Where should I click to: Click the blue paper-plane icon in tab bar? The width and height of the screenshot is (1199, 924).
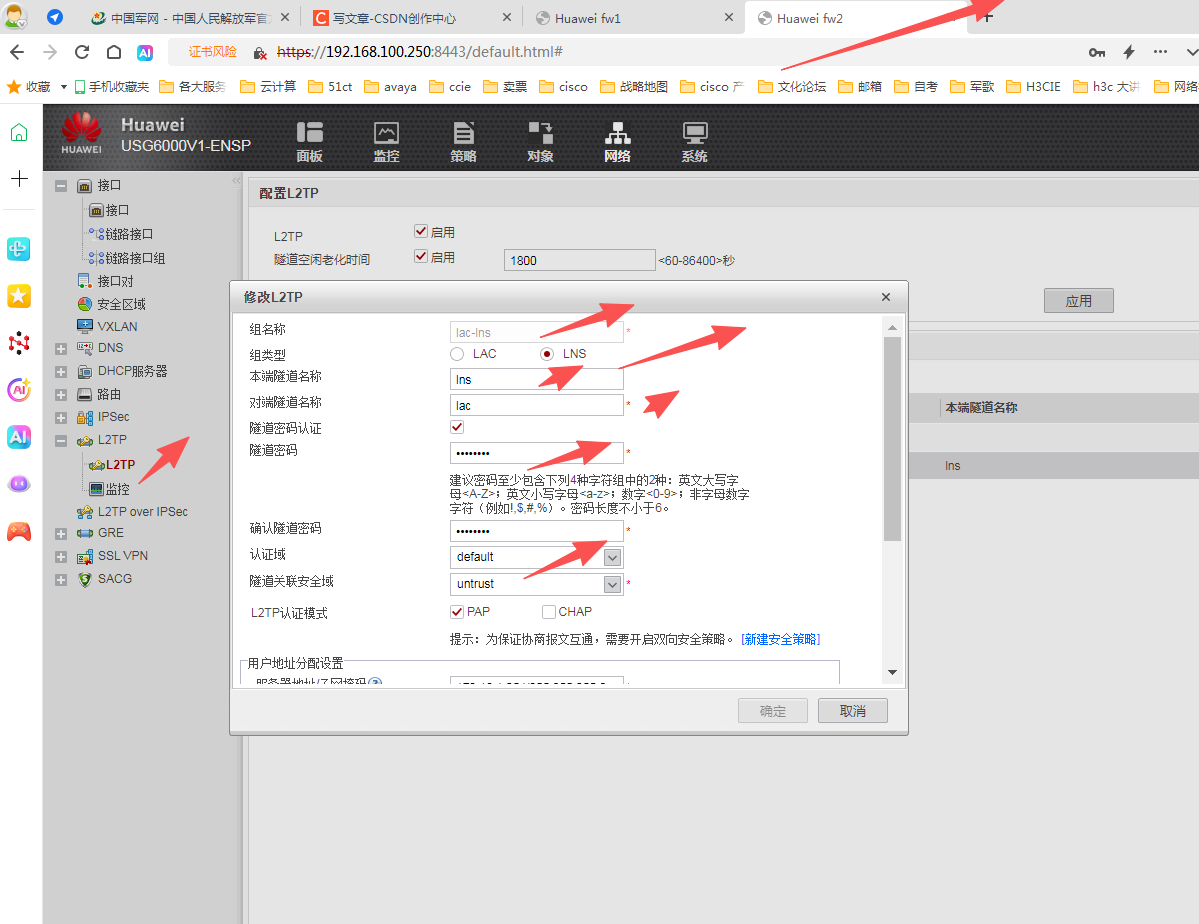pos(55,17)
